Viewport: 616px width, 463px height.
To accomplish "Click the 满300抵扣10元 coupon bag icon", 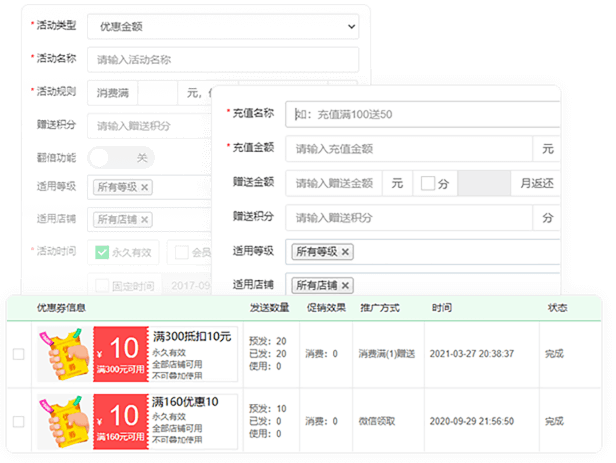I will point(62,354).
